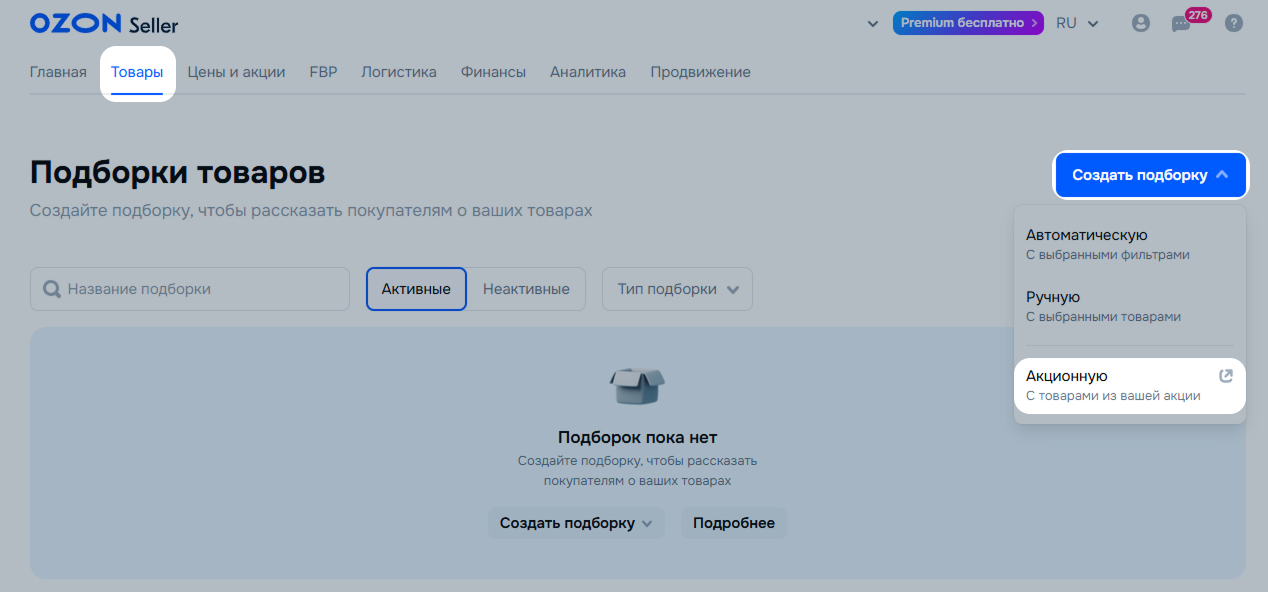The image size is (1268, 592).
Task: Open the Финансы tab
Action: point(493,72)
